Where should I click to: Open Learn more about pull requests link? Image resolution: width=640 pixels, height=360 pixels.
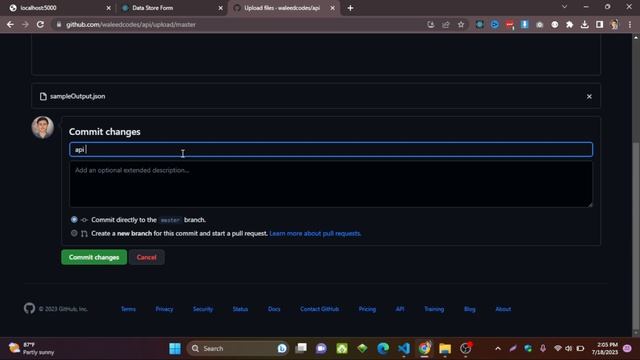315,233
